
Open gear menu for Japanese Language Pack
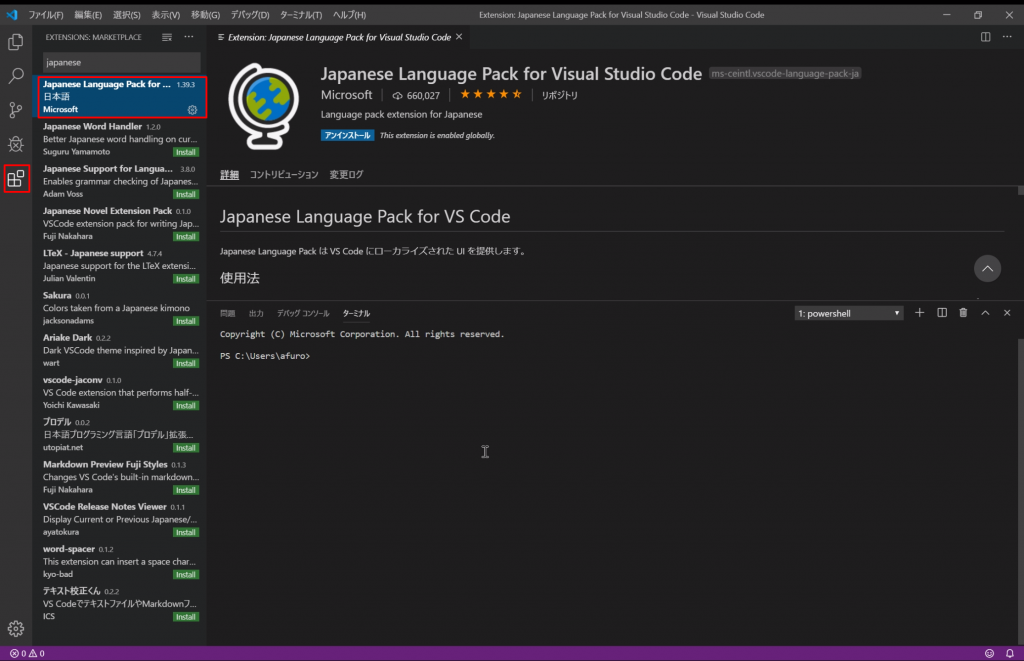[192, 110]
